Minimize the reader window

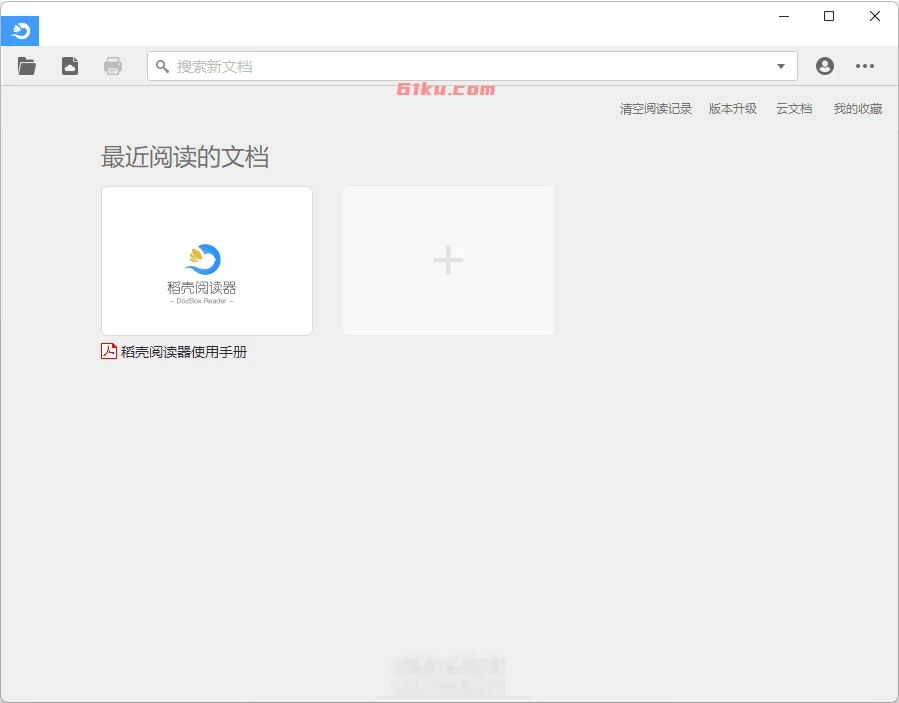click(x=784, y=16)
